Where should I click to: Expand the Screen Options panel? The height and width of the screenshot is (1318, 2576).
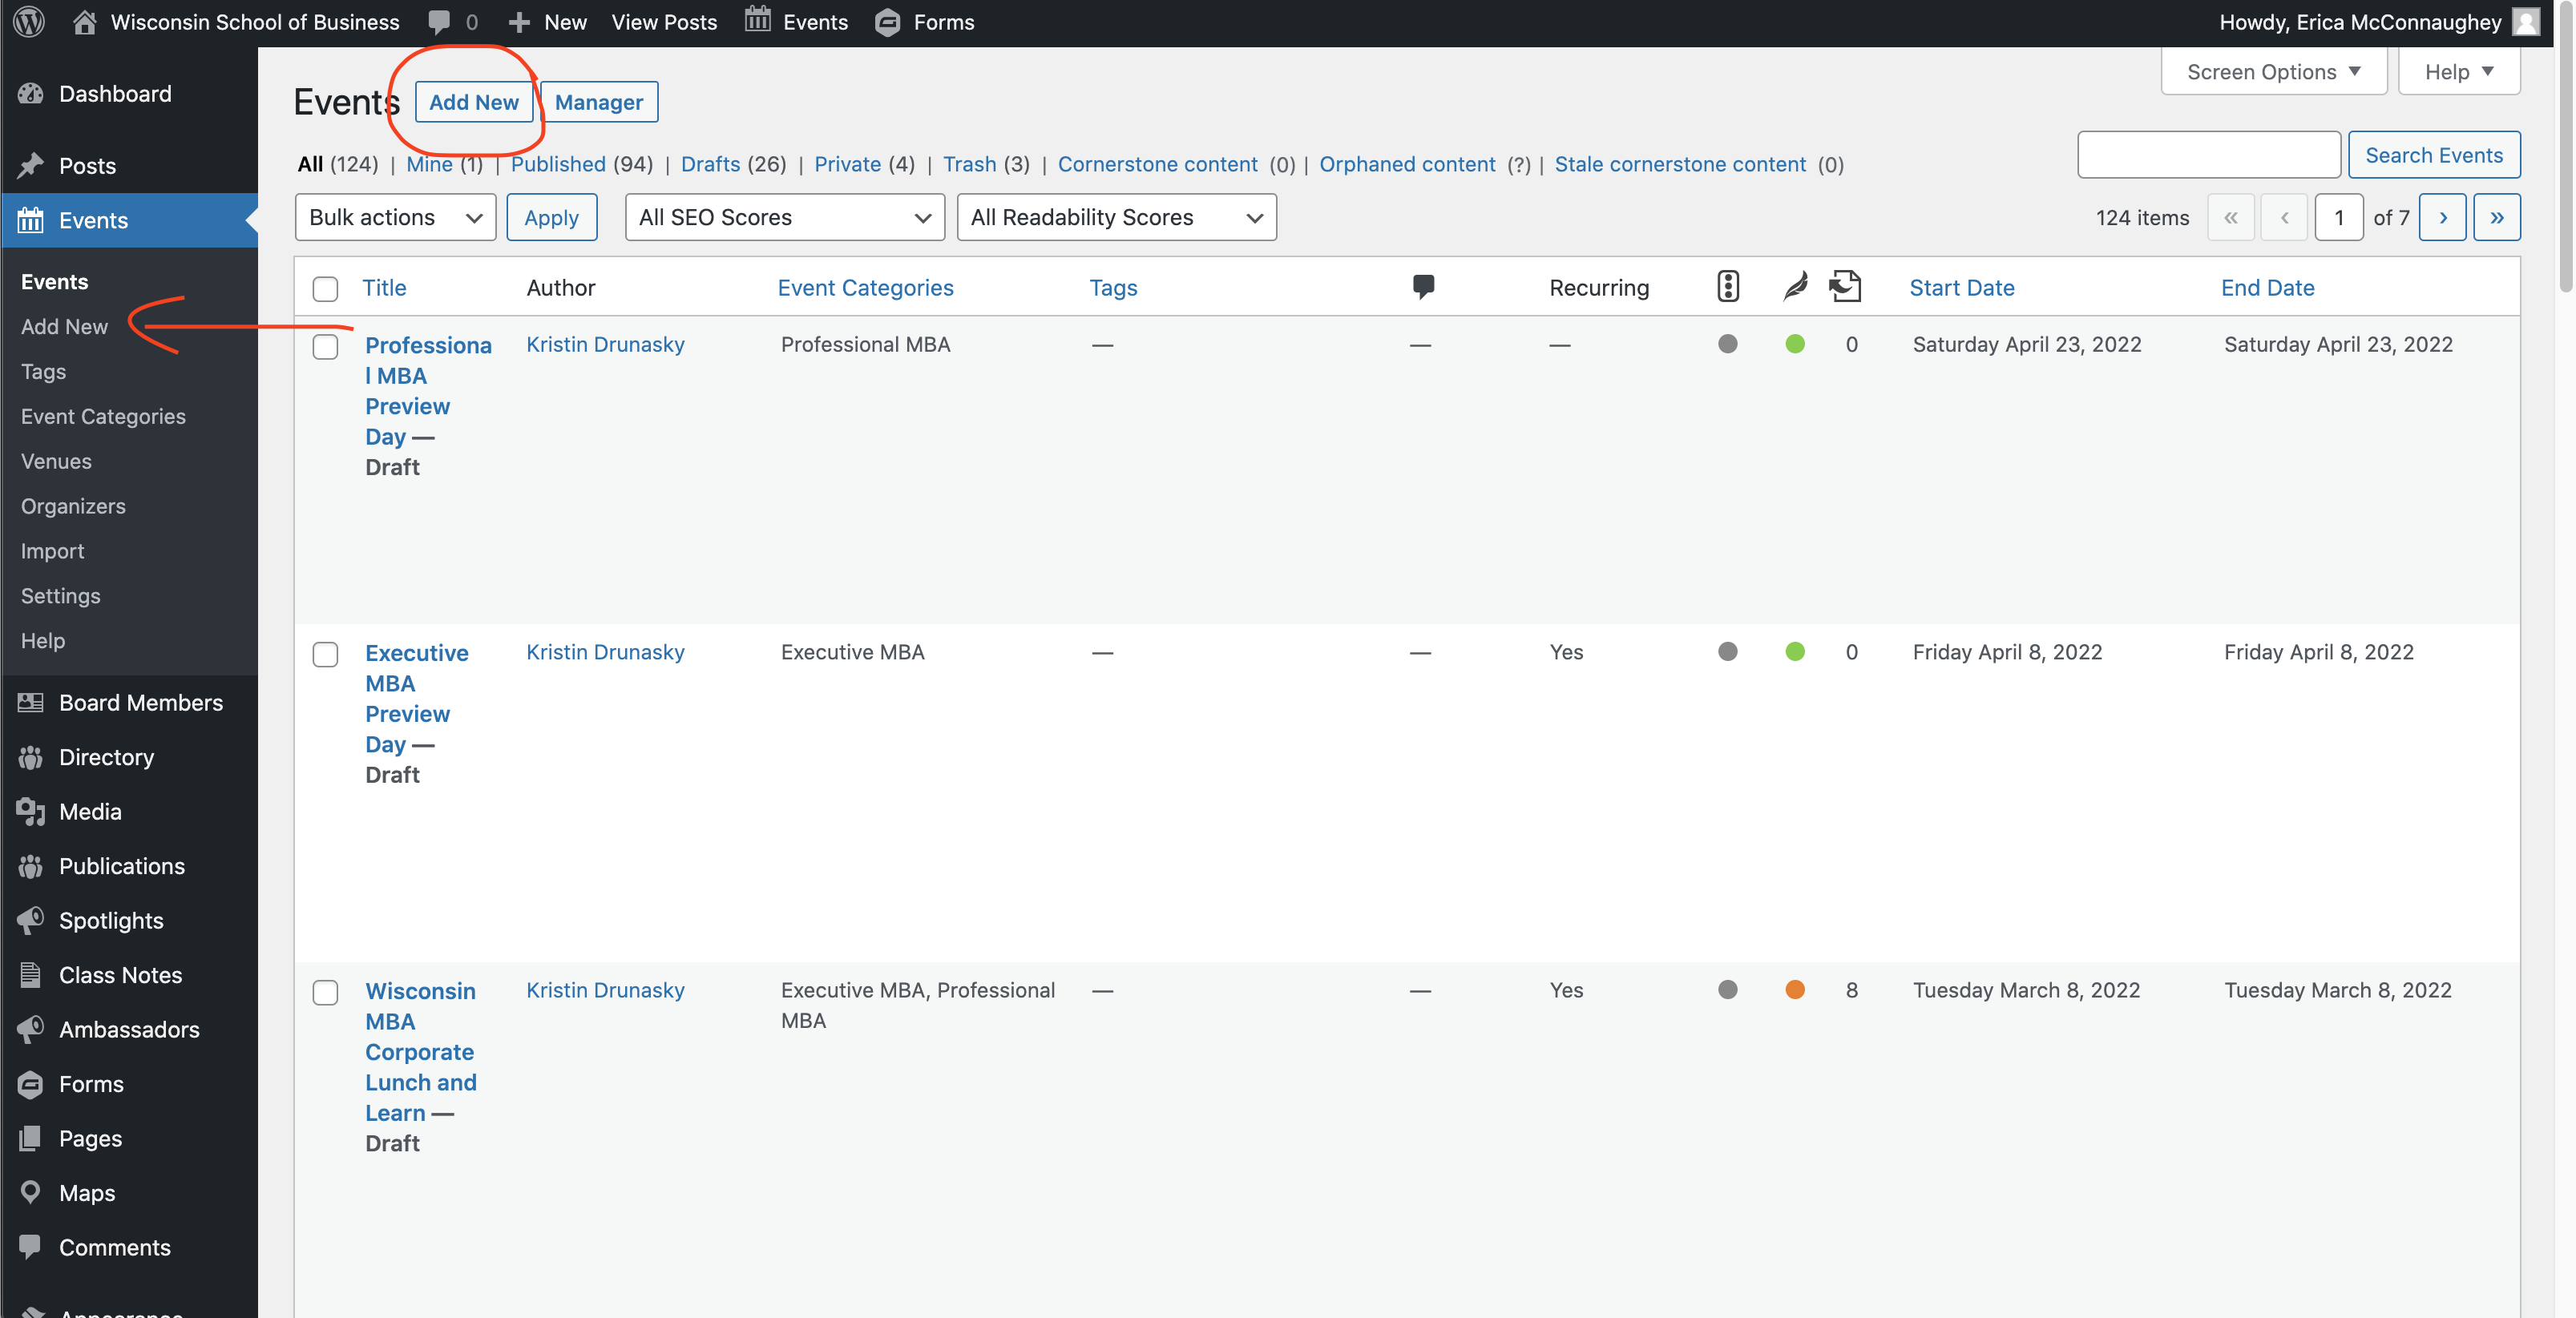(x=2272, y=72)
